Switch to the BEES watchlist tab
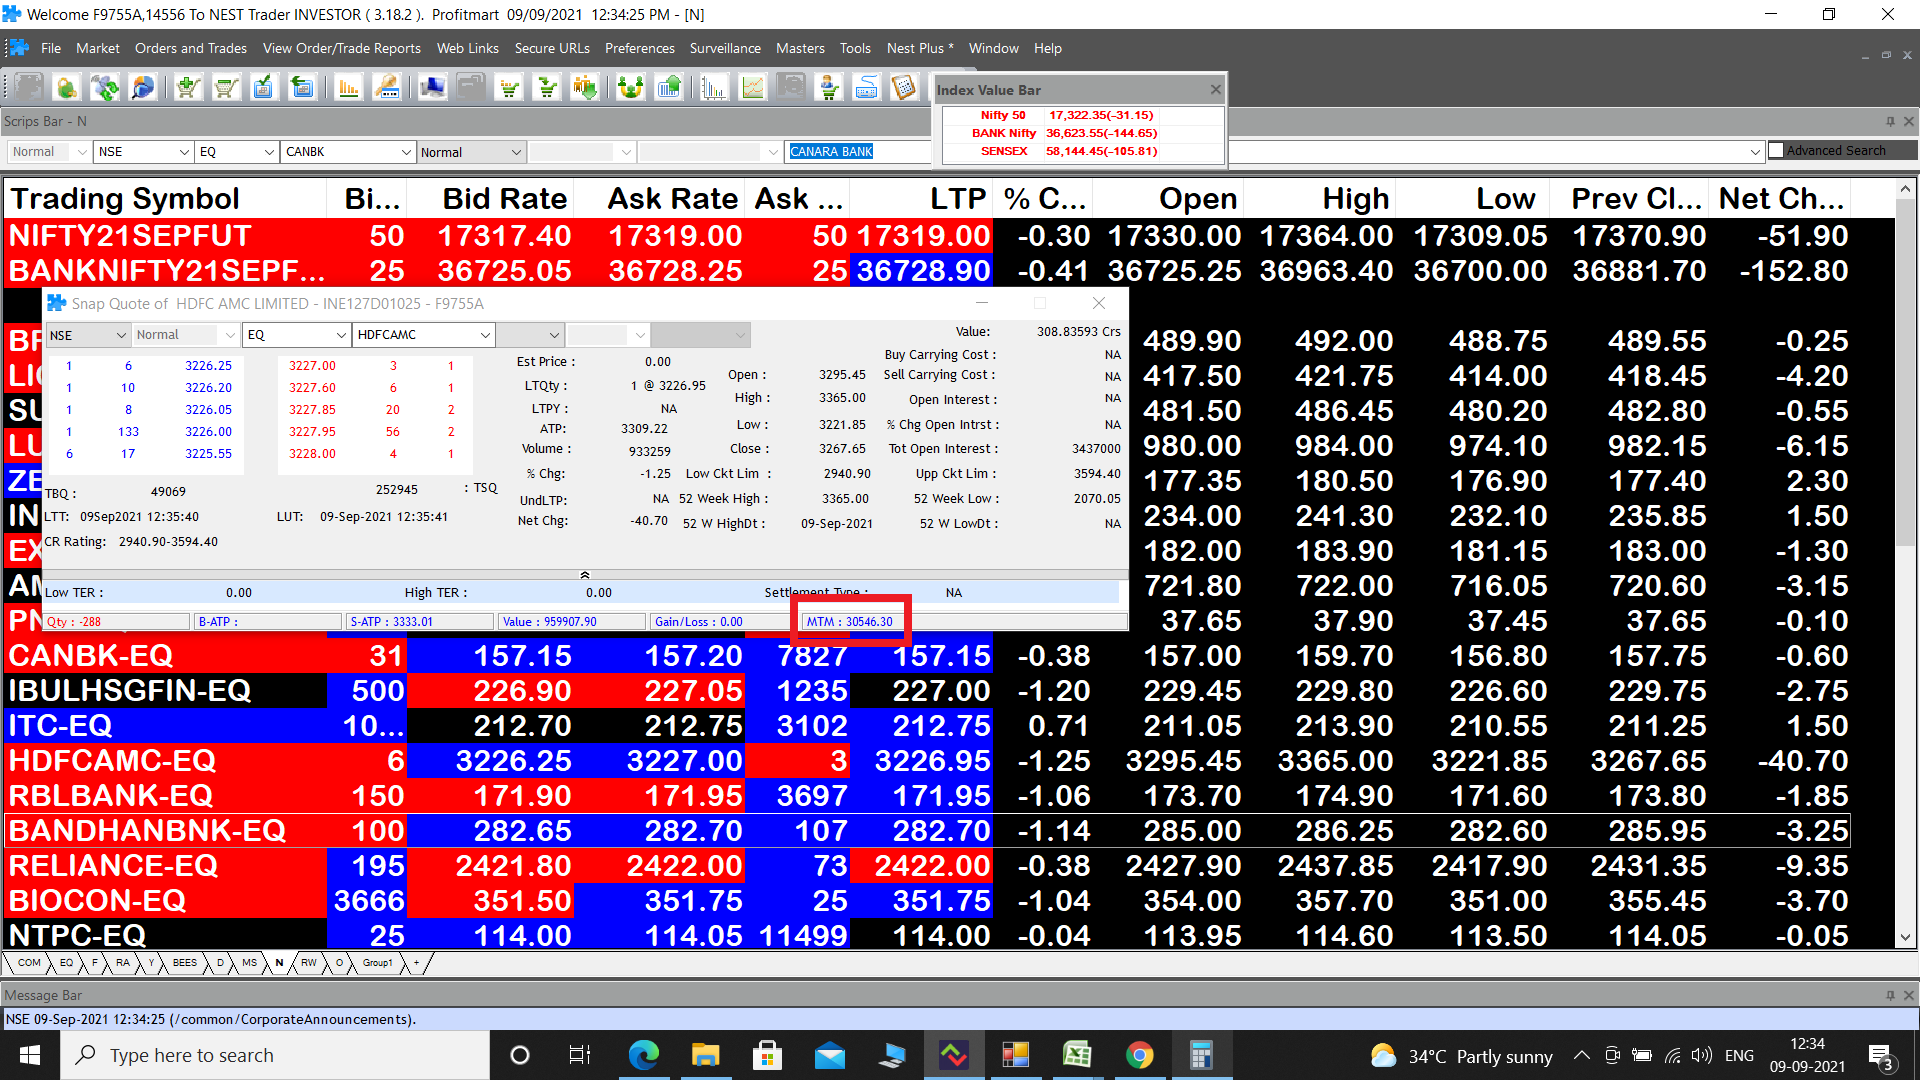This screenshot has height=1080, width=1920. coord(185,963)
